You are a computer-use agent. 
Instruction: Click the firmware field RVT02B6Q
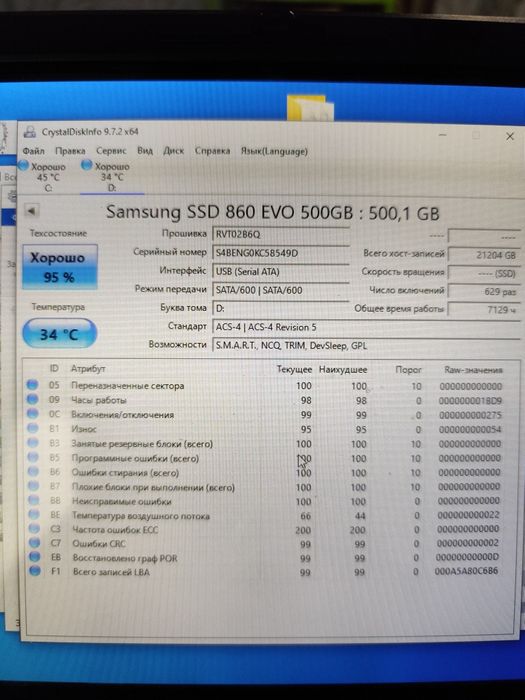coord(280,234)
